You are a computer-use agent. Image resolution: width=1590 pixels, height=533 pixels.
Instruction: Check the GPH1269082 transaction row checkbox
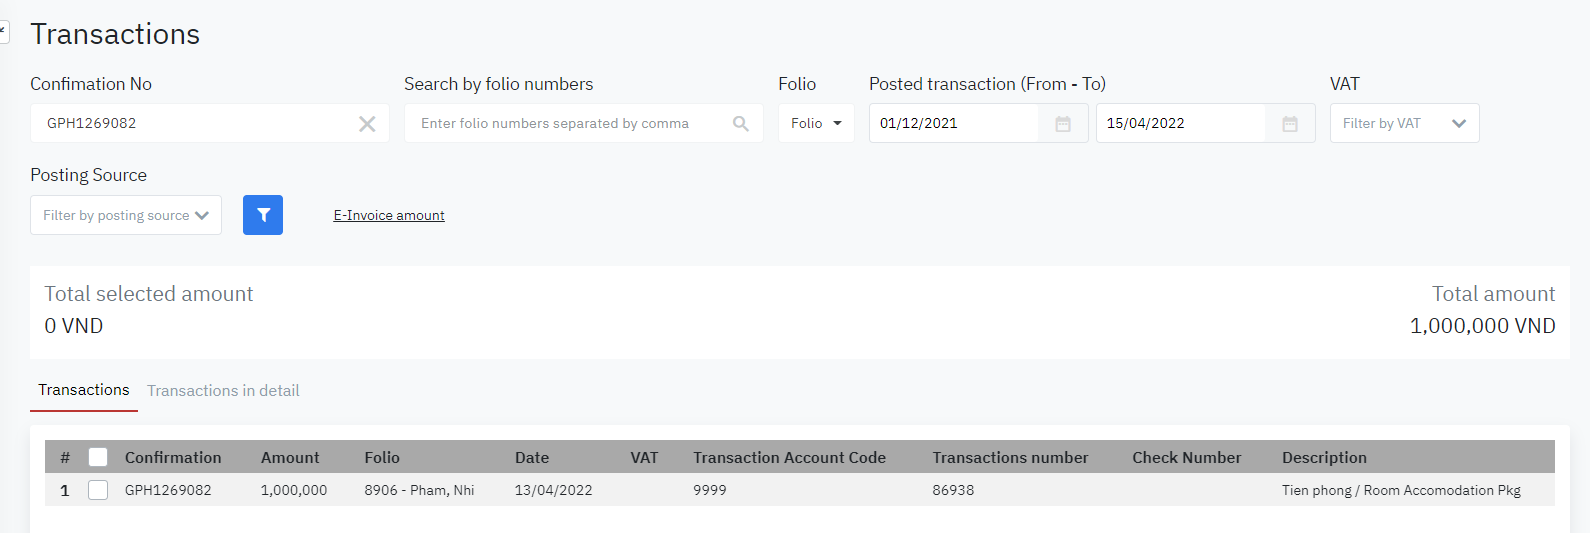click(98, 490)
